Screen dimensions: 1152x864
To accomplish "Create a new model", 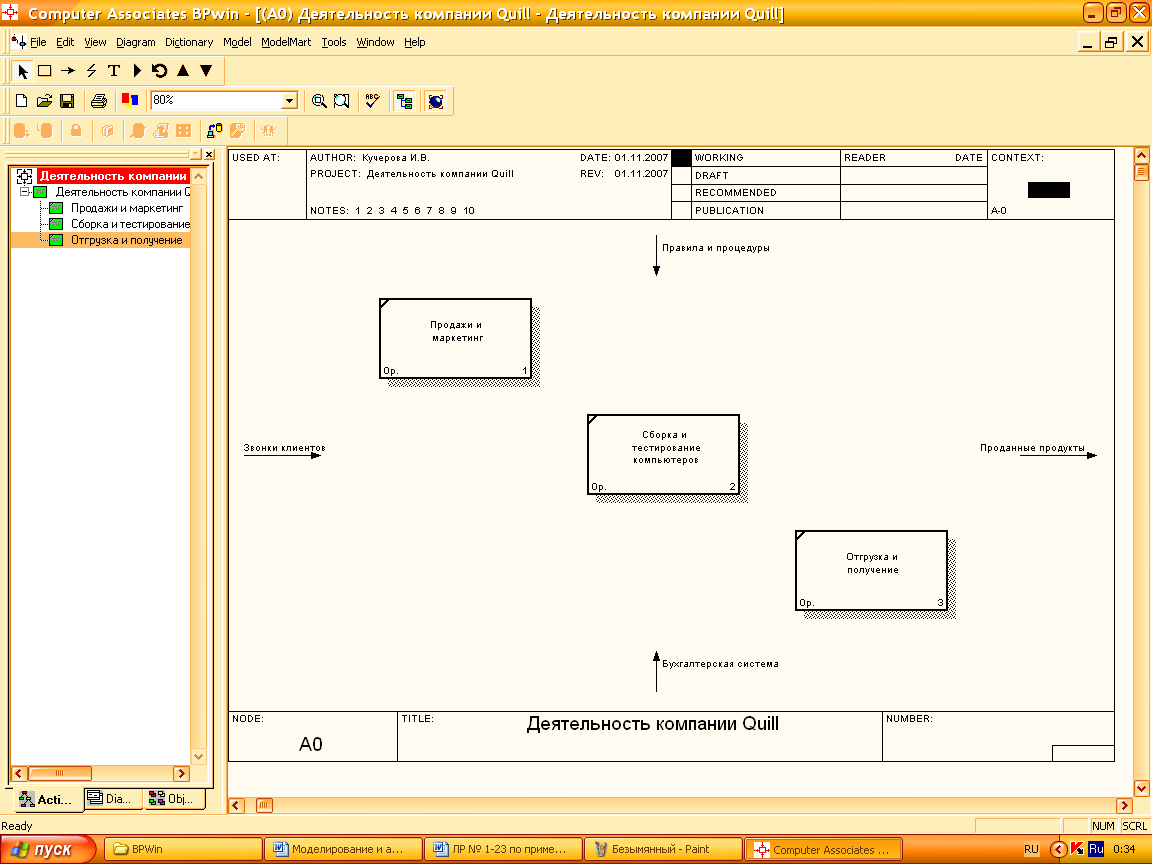I will point(21,101).
